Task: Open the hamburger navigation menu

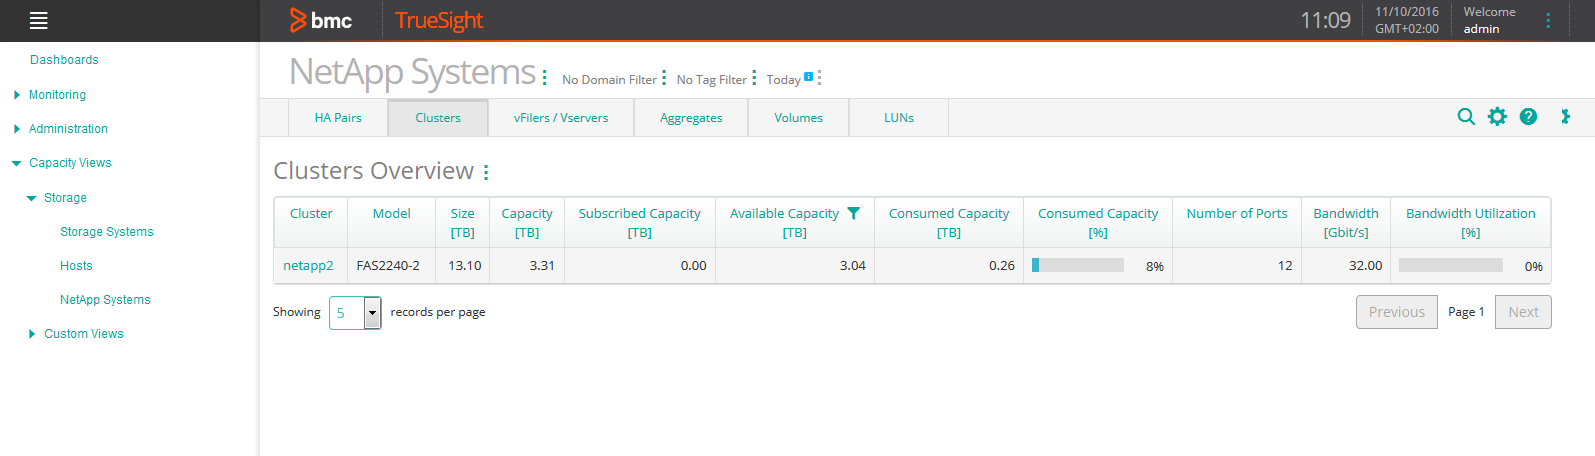Action: coord(39,20)
